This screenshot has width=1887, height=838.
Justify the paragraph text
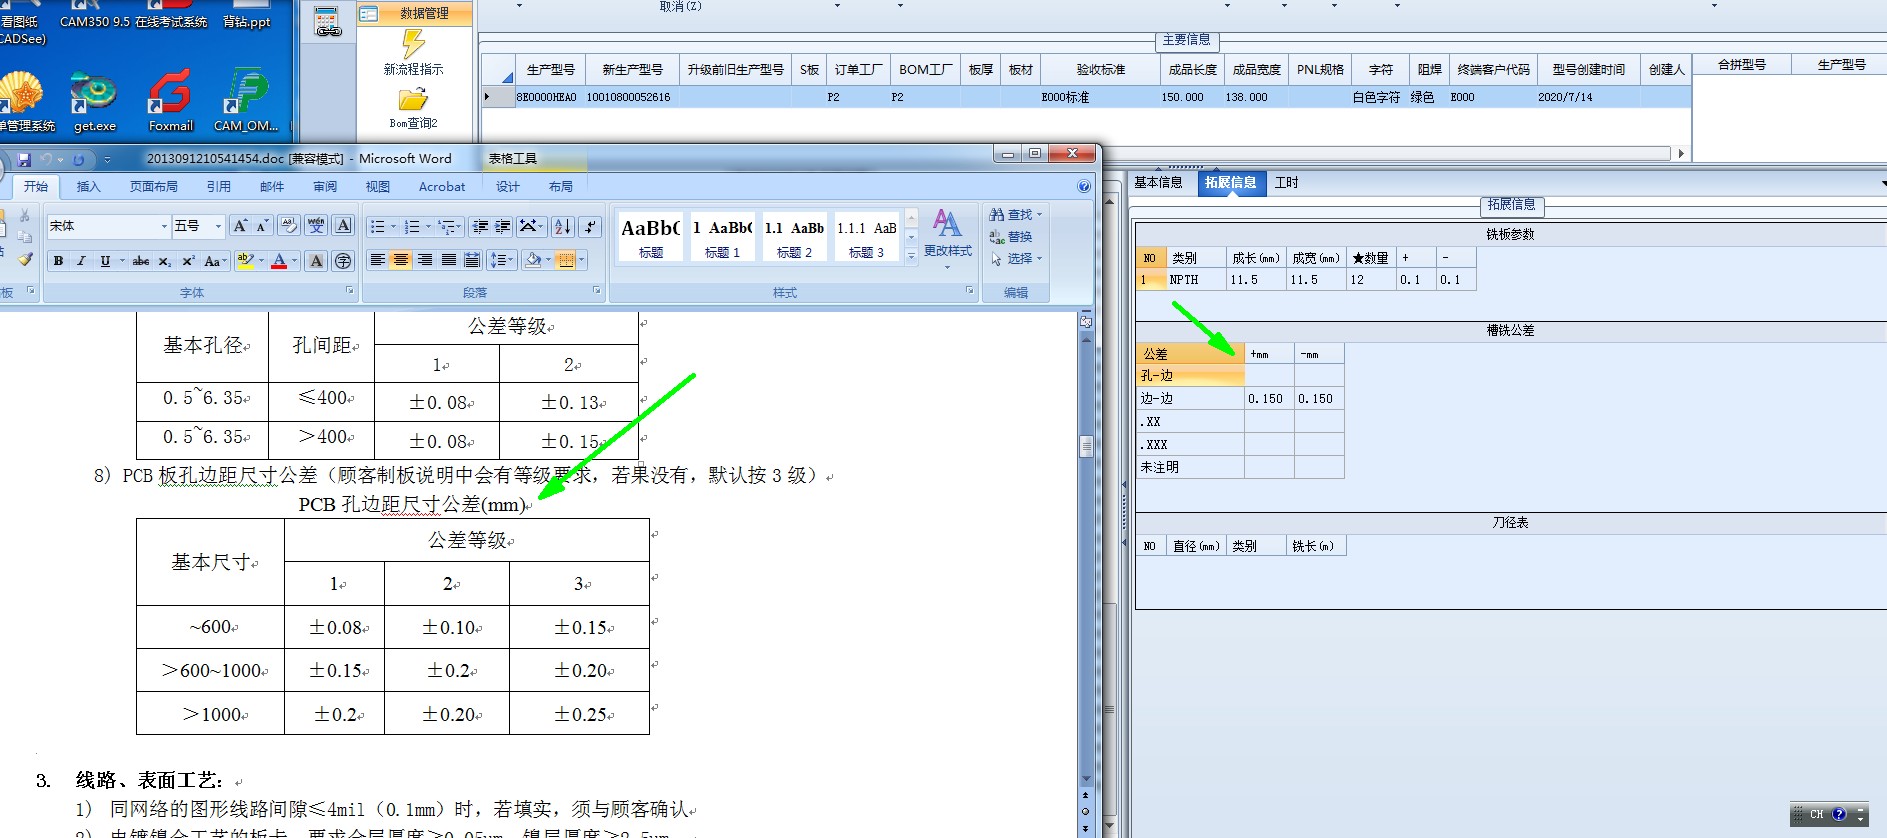[449, 261]
